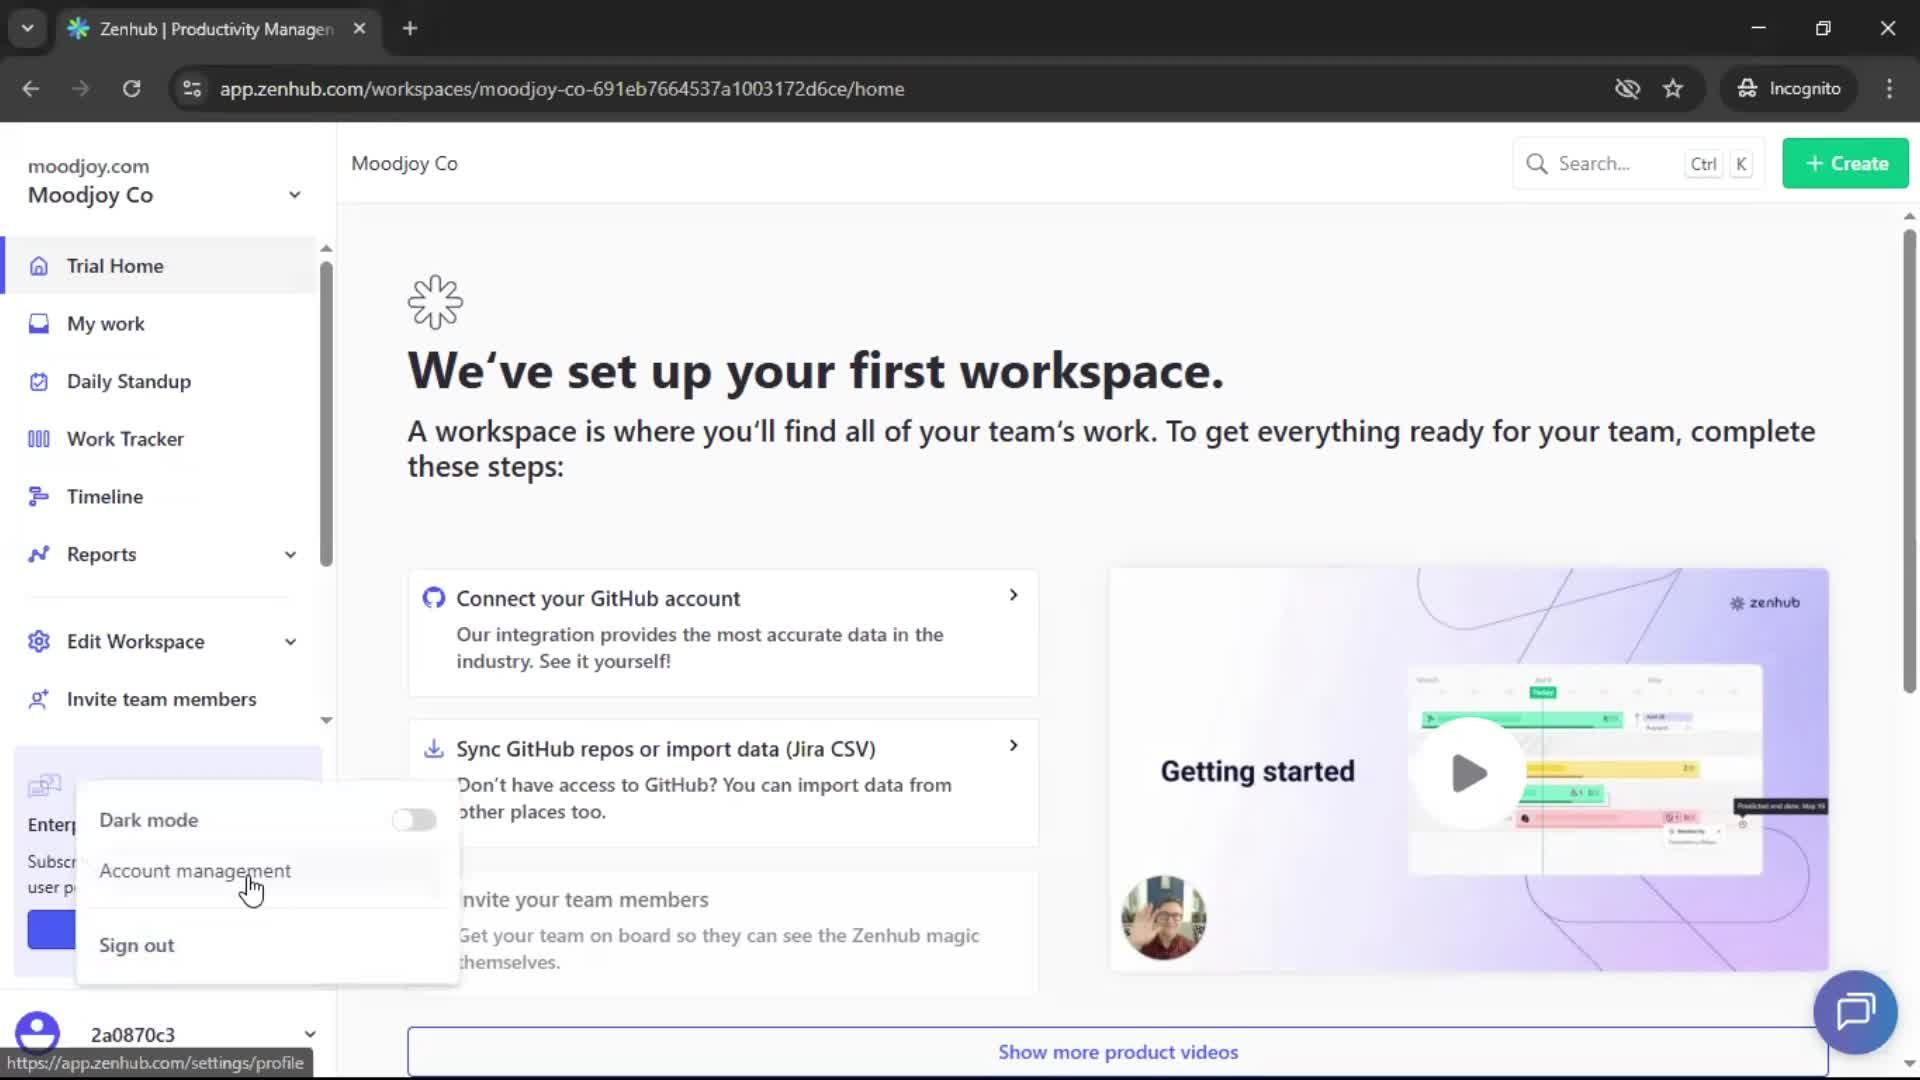
Task: Select the Daily Standup icon
Action: (x=38, y=381)
